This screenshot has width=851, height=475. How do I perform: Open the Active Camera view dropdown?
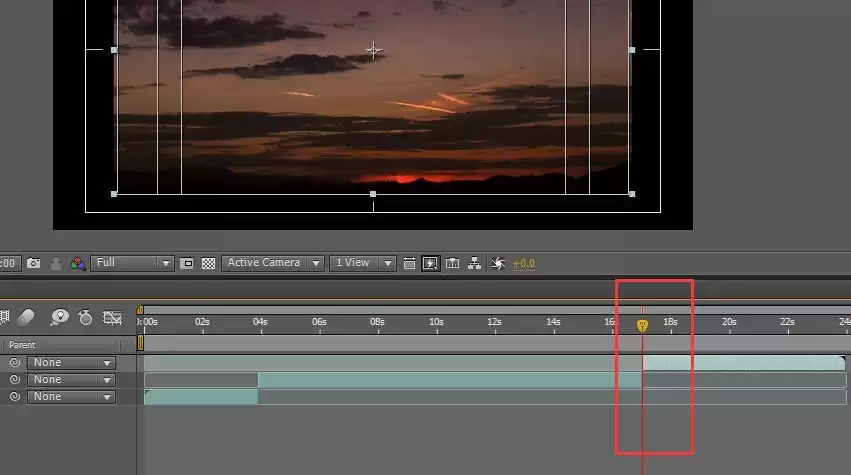click(273, 263)
